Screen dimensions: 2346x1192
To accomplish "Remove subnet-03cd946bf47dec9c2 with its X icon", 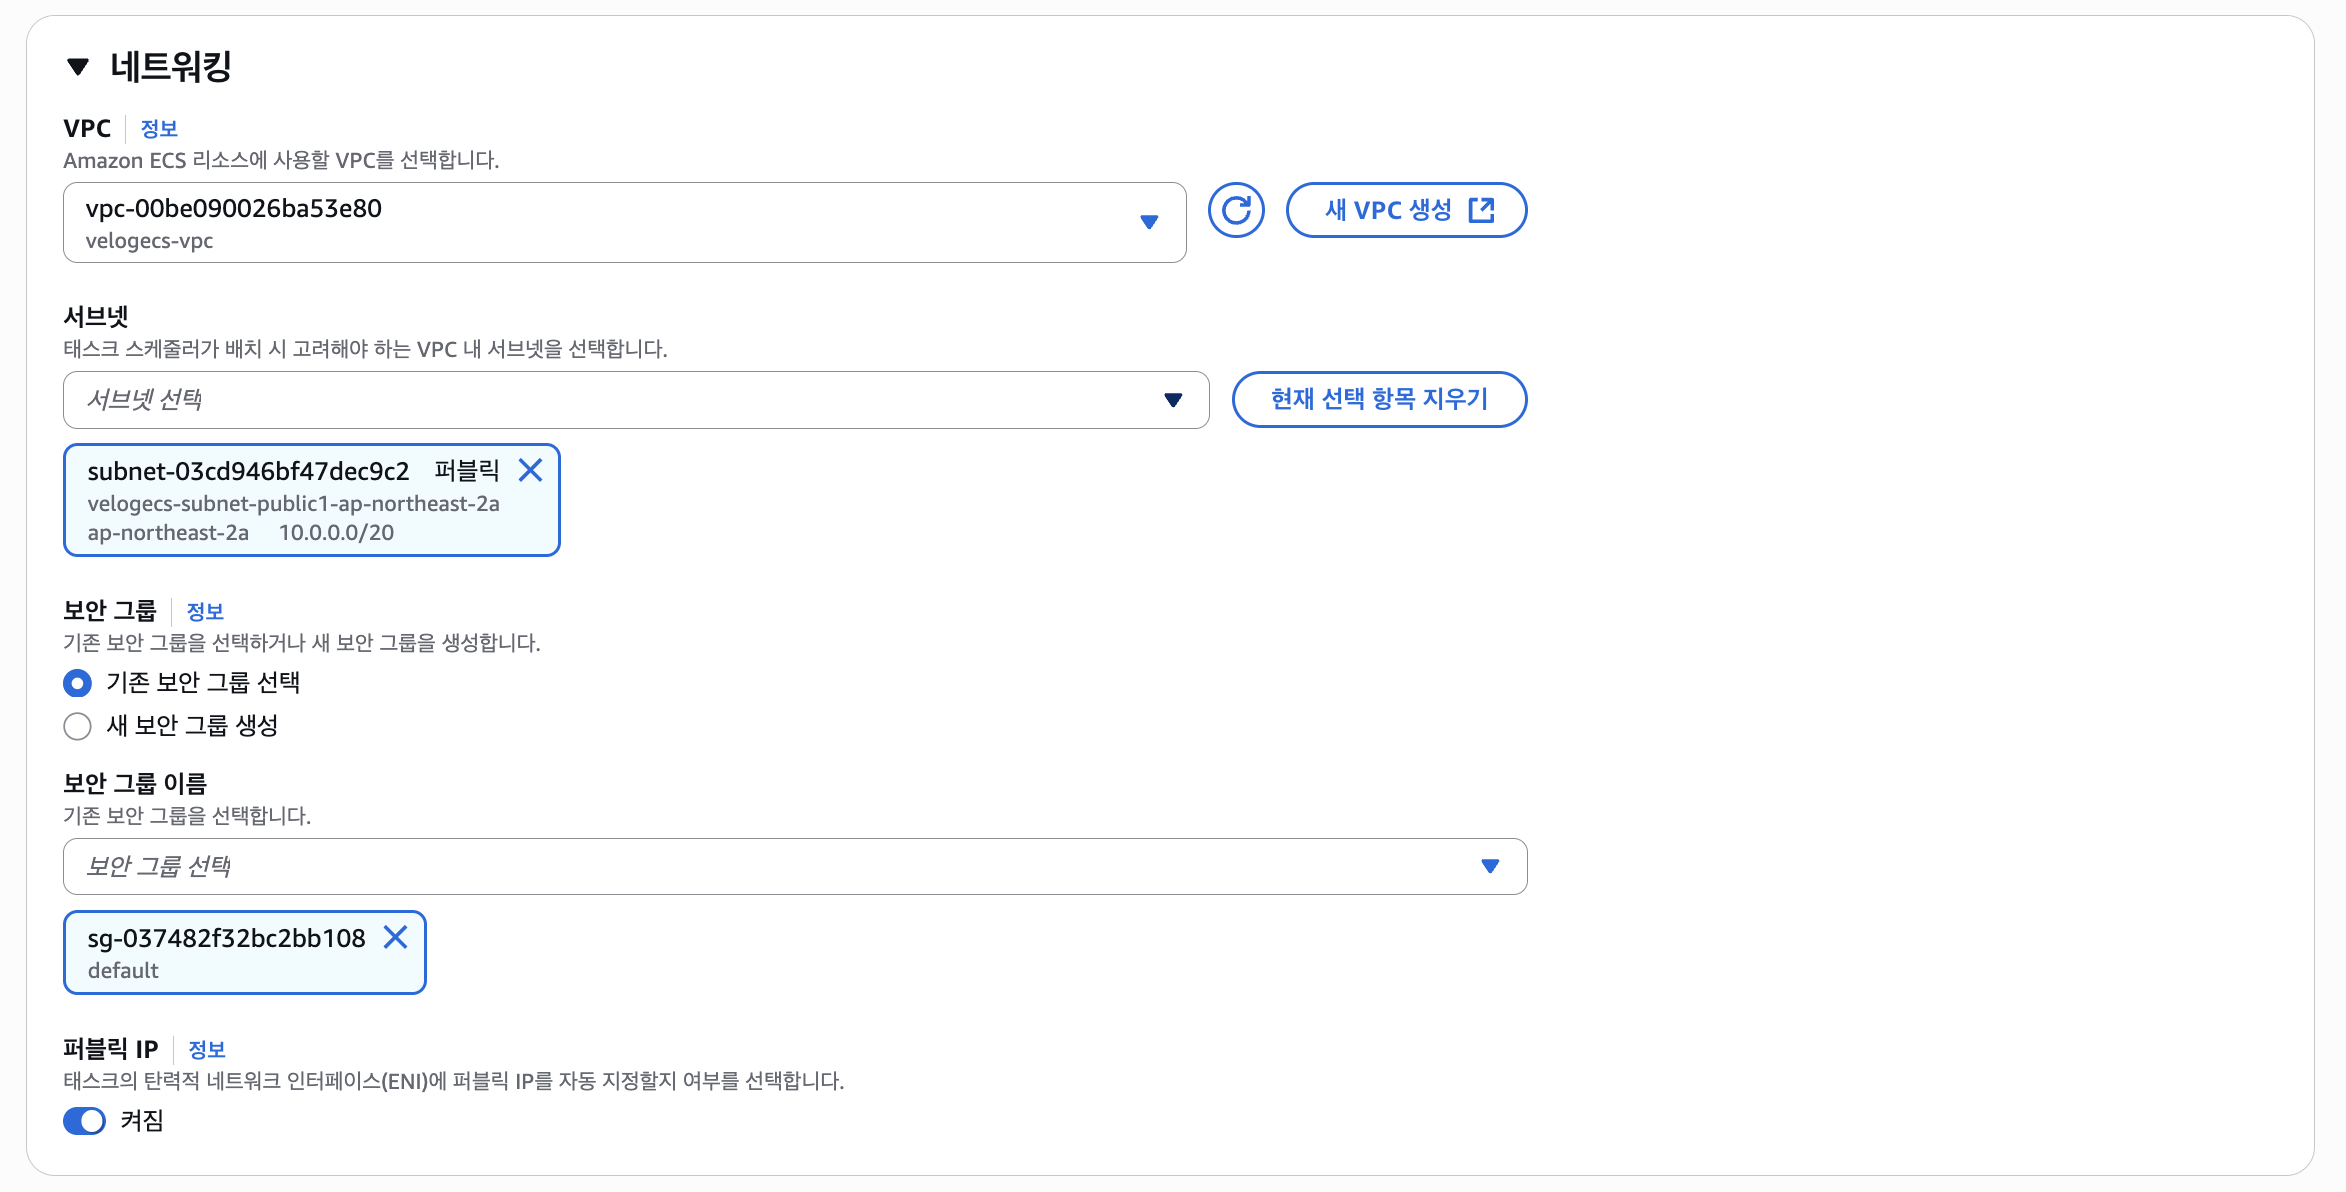I will pos(531,470).
